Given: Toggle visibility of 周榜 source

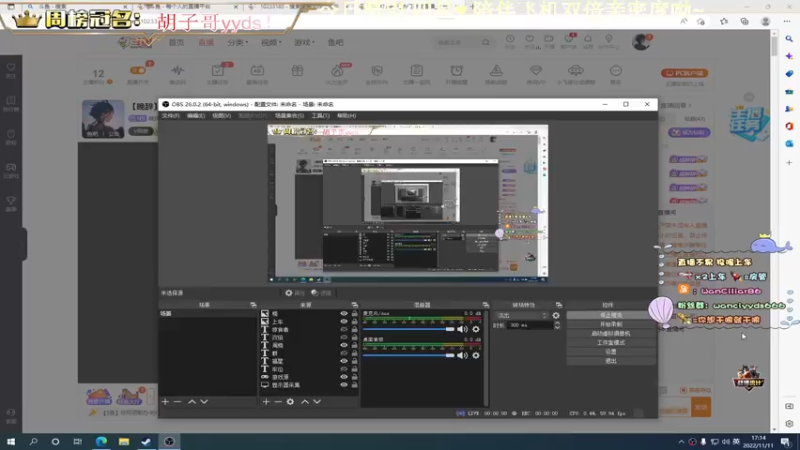Looking at the screenshot, I should [x=344, y=345].
